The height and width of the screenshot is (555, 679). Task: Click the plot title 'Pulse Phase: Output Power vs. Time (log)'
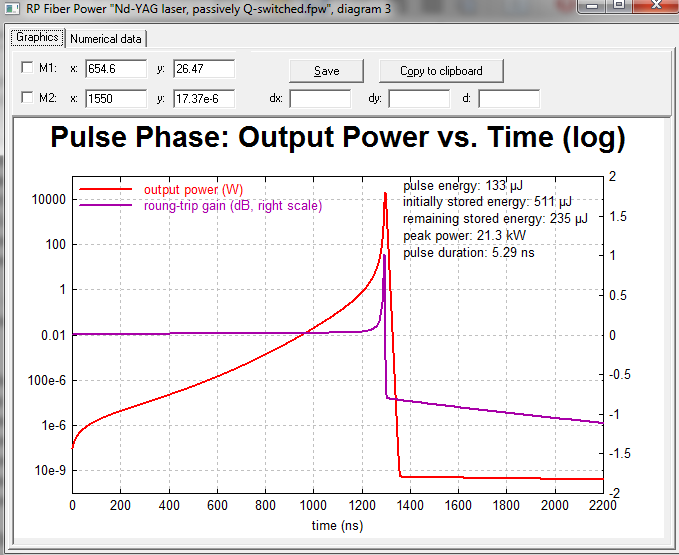[338, 138]
